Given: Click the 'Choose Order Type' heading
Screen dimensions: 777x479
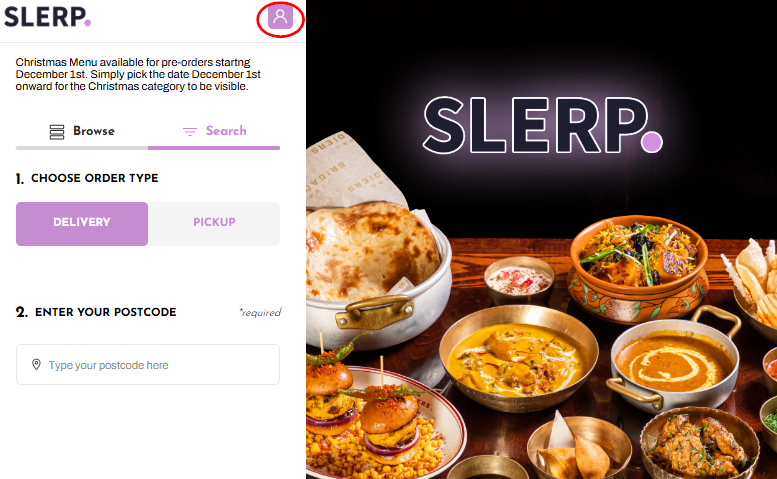Looking at the screenshot, I should pyautogui.click(x=87, y=178).
